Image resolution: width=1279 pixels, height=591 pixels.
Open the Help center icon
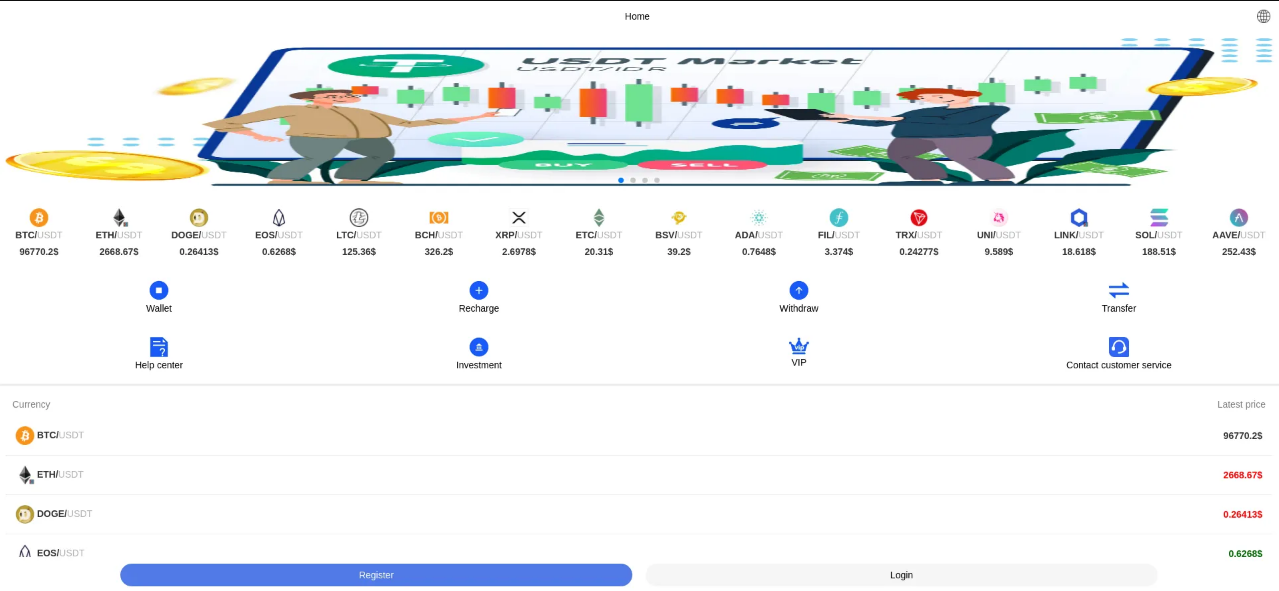159,347
